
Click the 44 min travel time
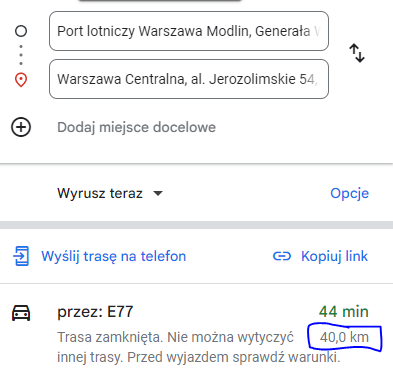[344, 312]
